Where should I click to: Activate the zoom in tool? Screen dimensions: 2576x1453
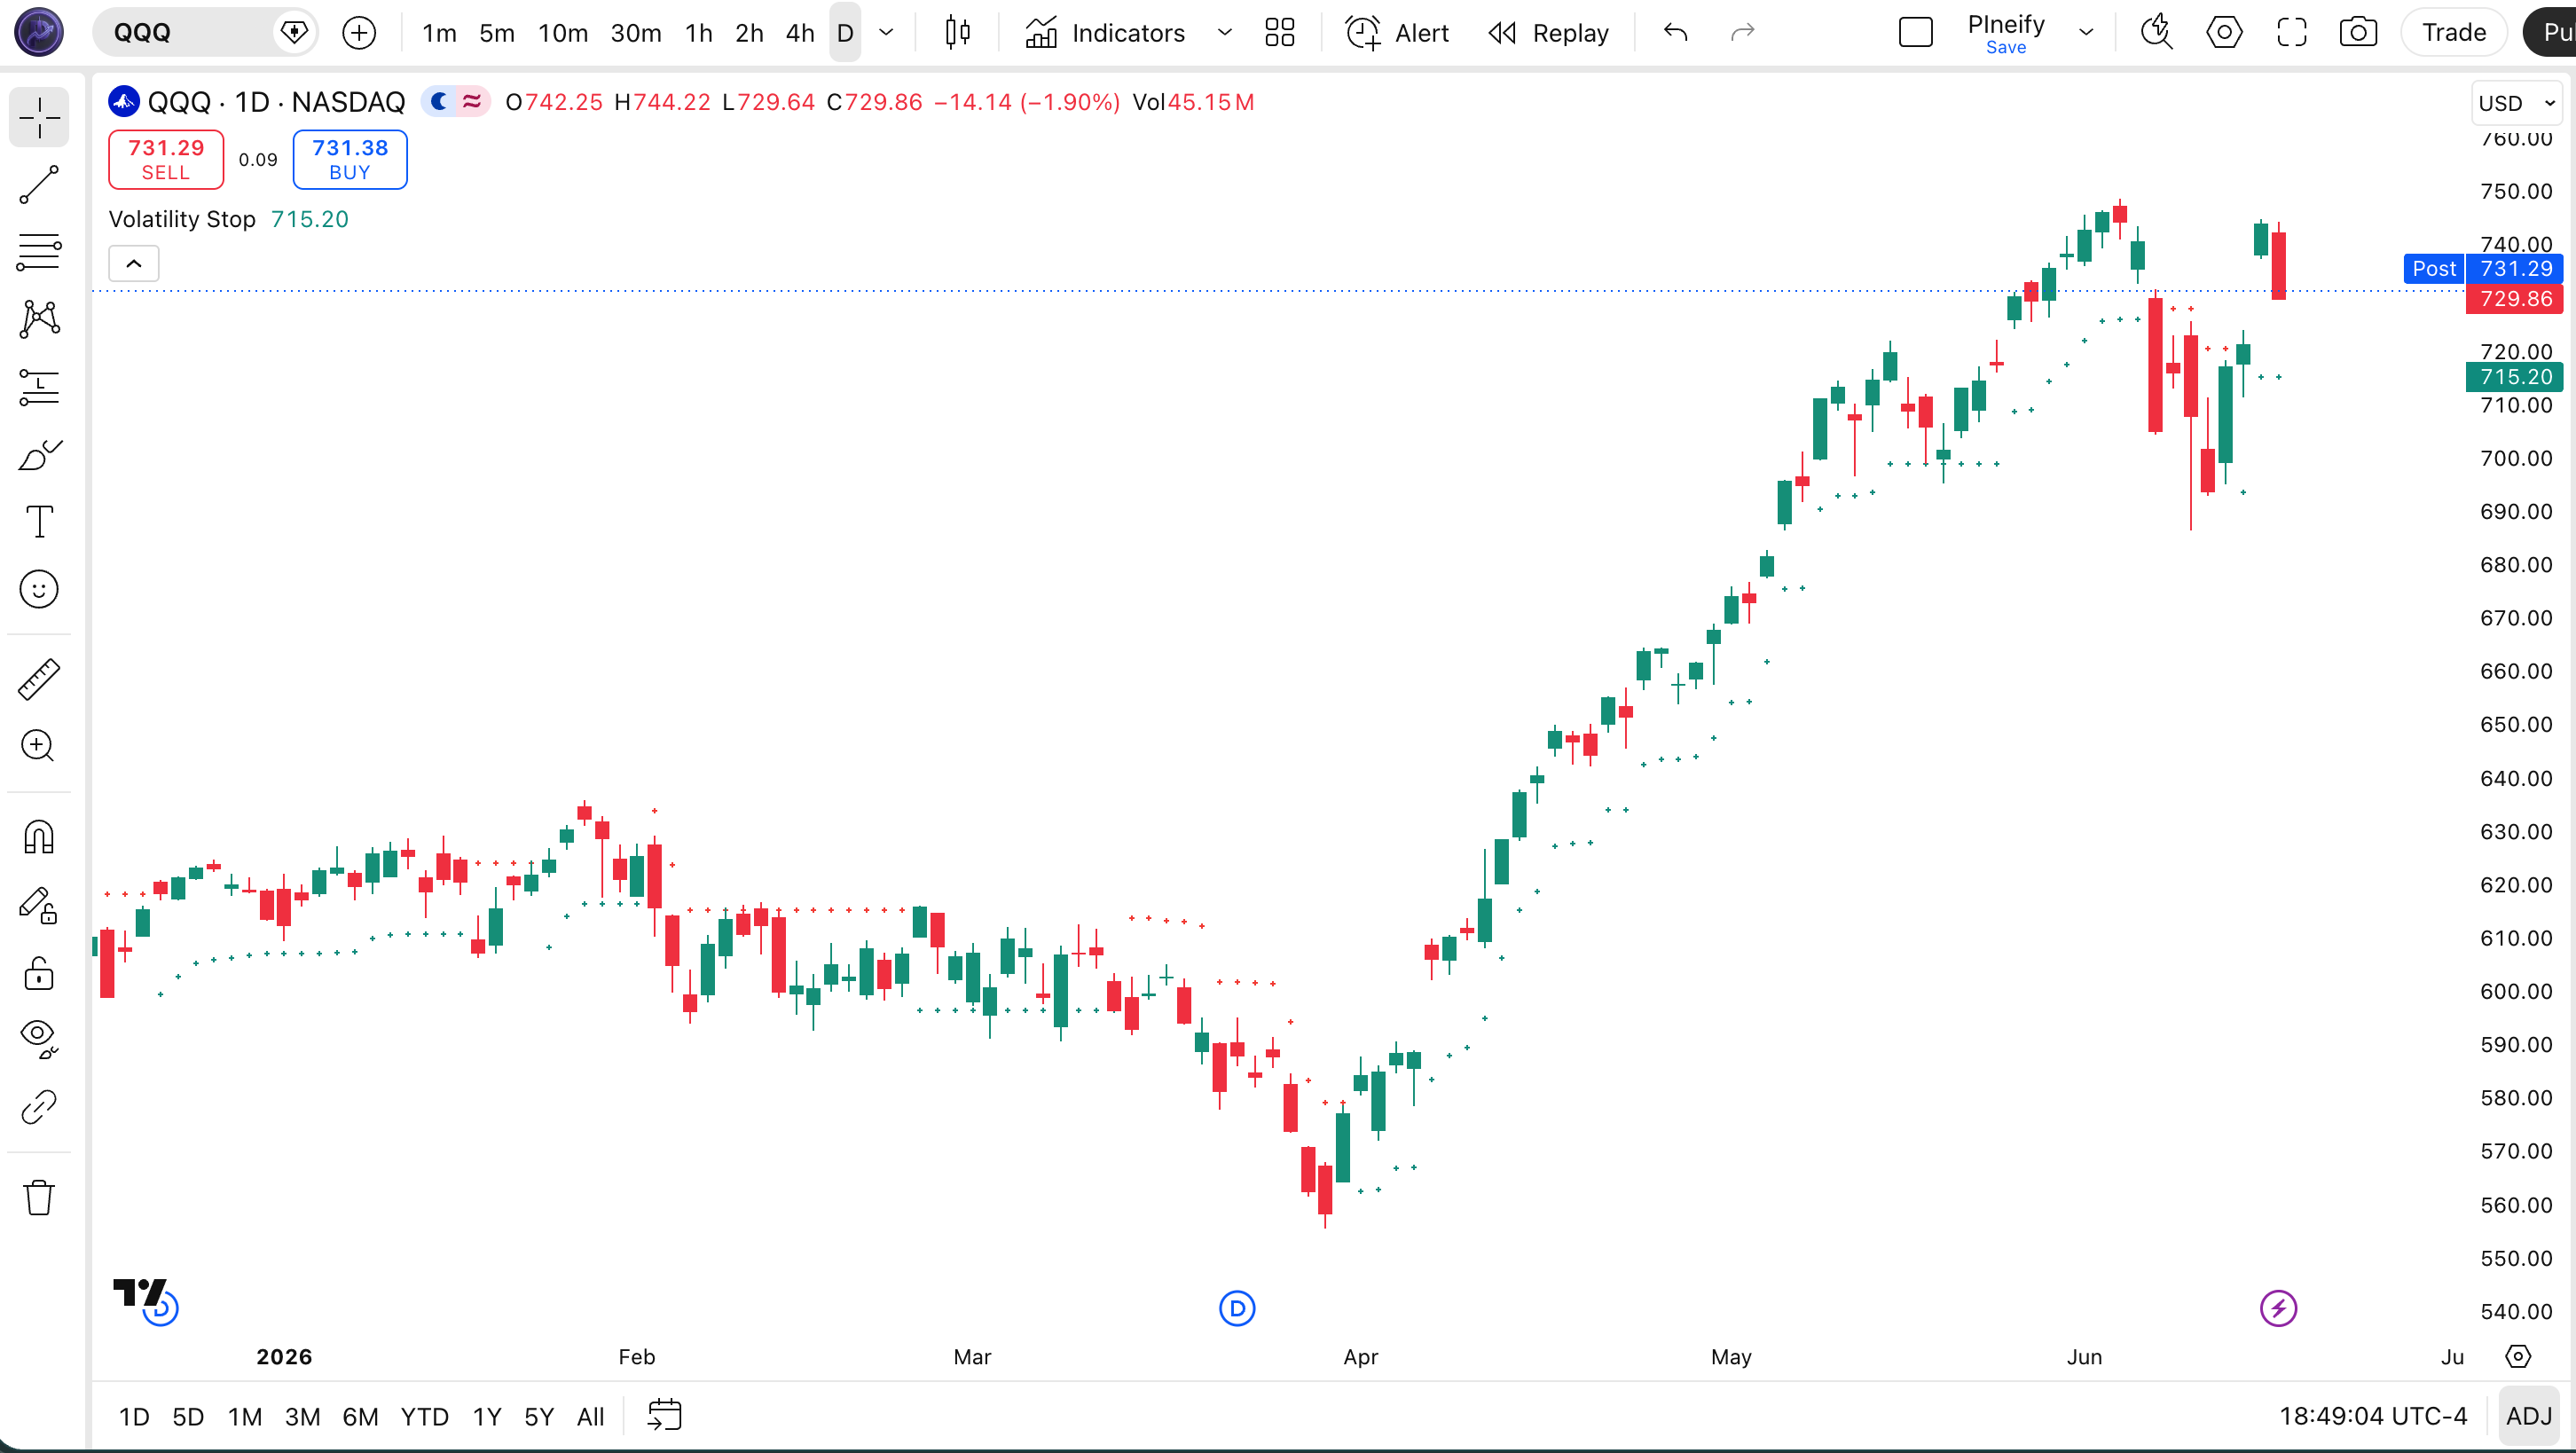(x=39, y=746)
